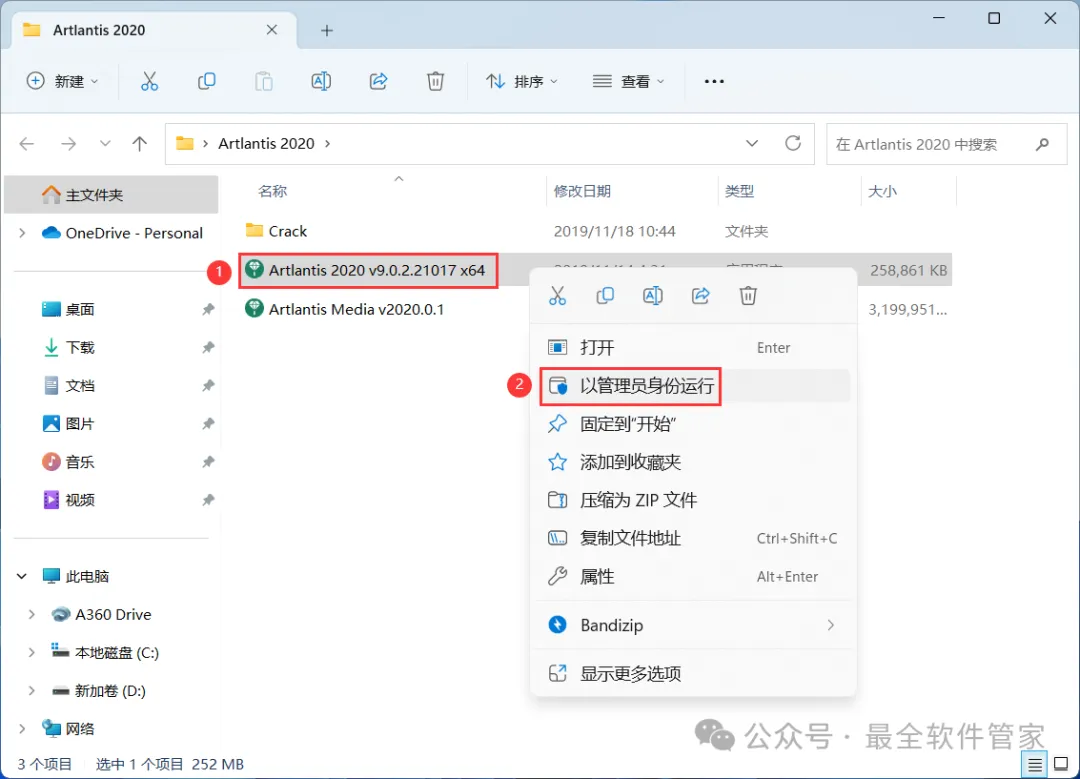Select 压缩为 ZIP 文件 option
Screen dimensions: 1080x779
(x=694, y=500)
